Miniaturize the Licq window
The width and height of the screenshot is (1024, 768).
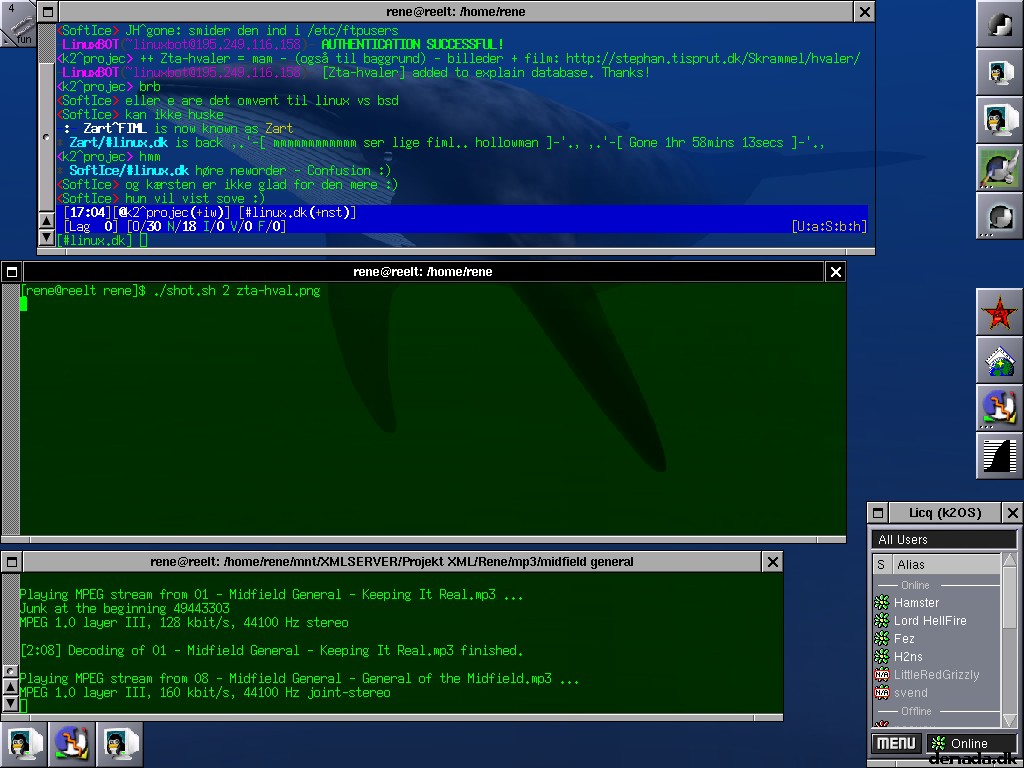(878, 513)
